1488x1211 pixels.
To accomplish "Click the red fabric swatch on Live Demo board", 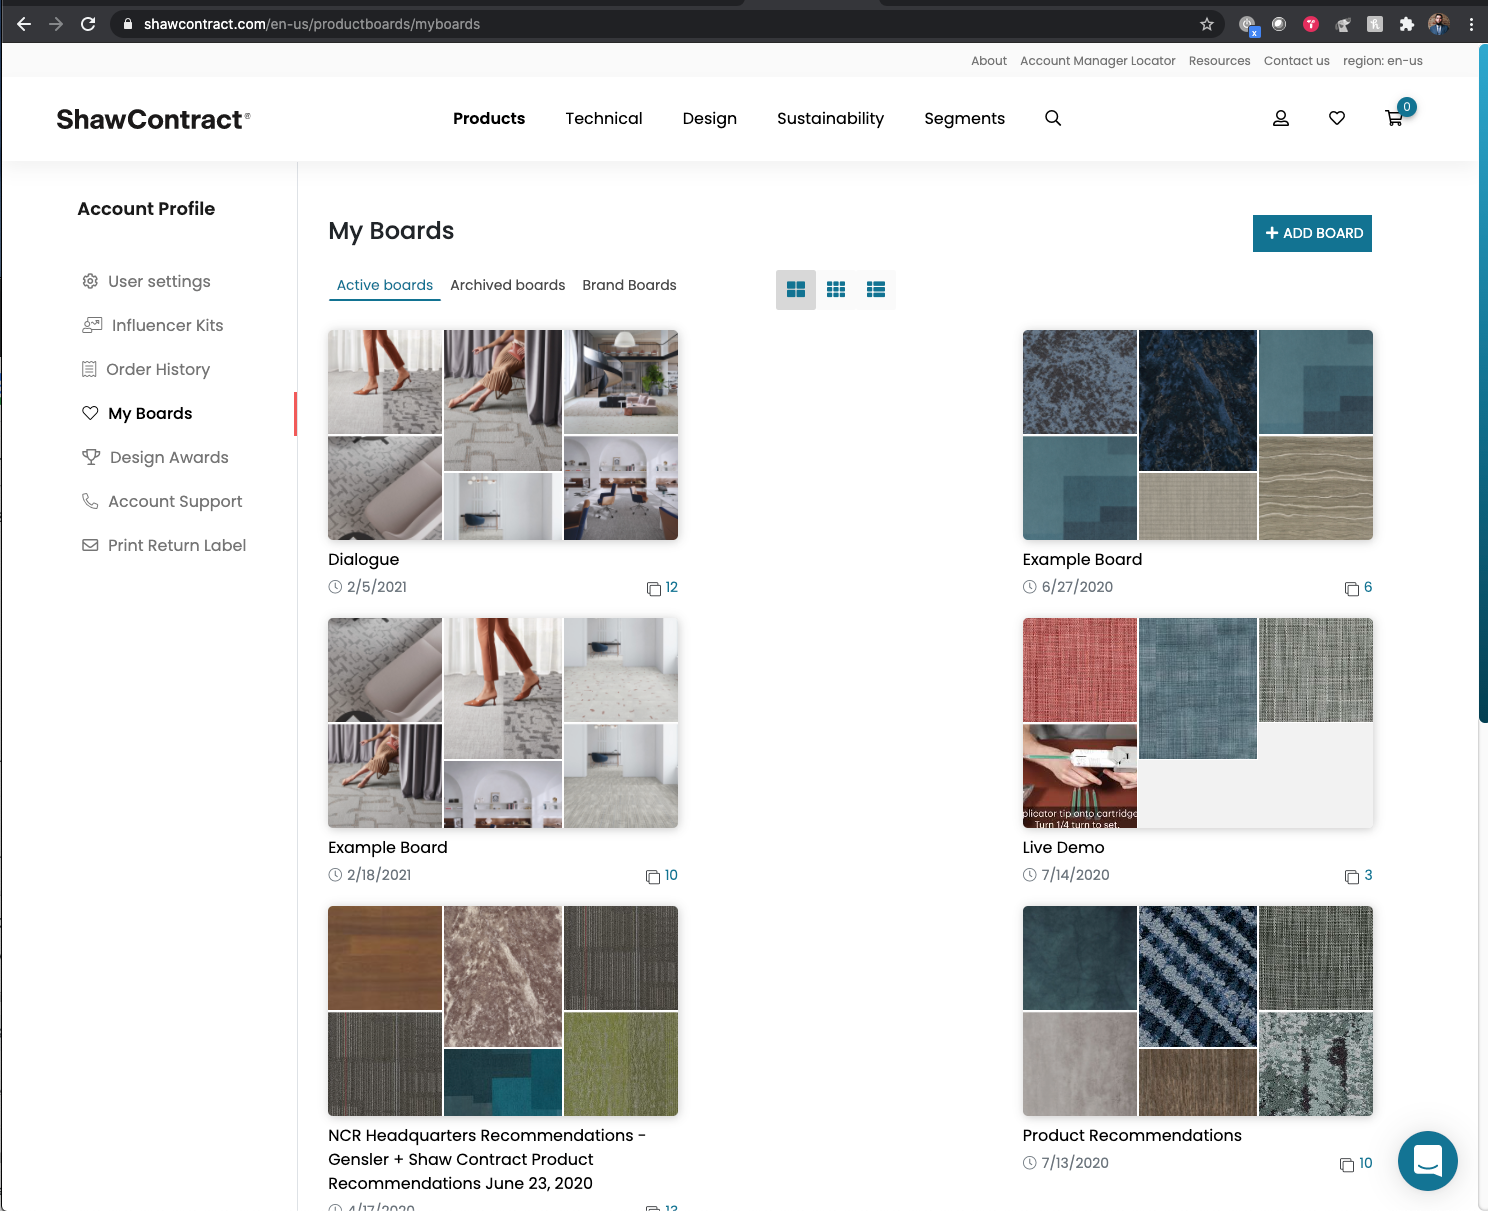I will click(1078, 670).
